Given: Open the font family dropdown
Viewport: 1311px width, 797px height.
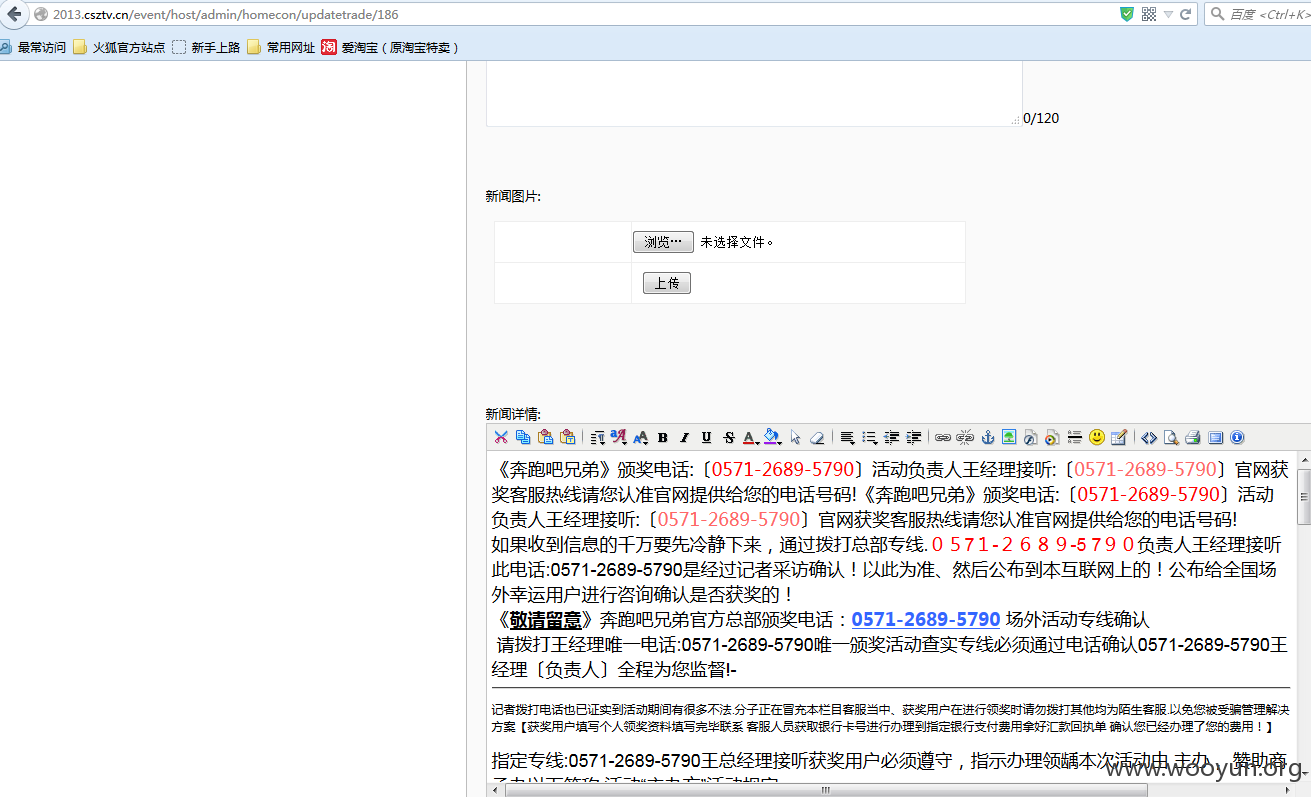Looking at the screenshot, I should pyautogui.click(x=619, y=437).
